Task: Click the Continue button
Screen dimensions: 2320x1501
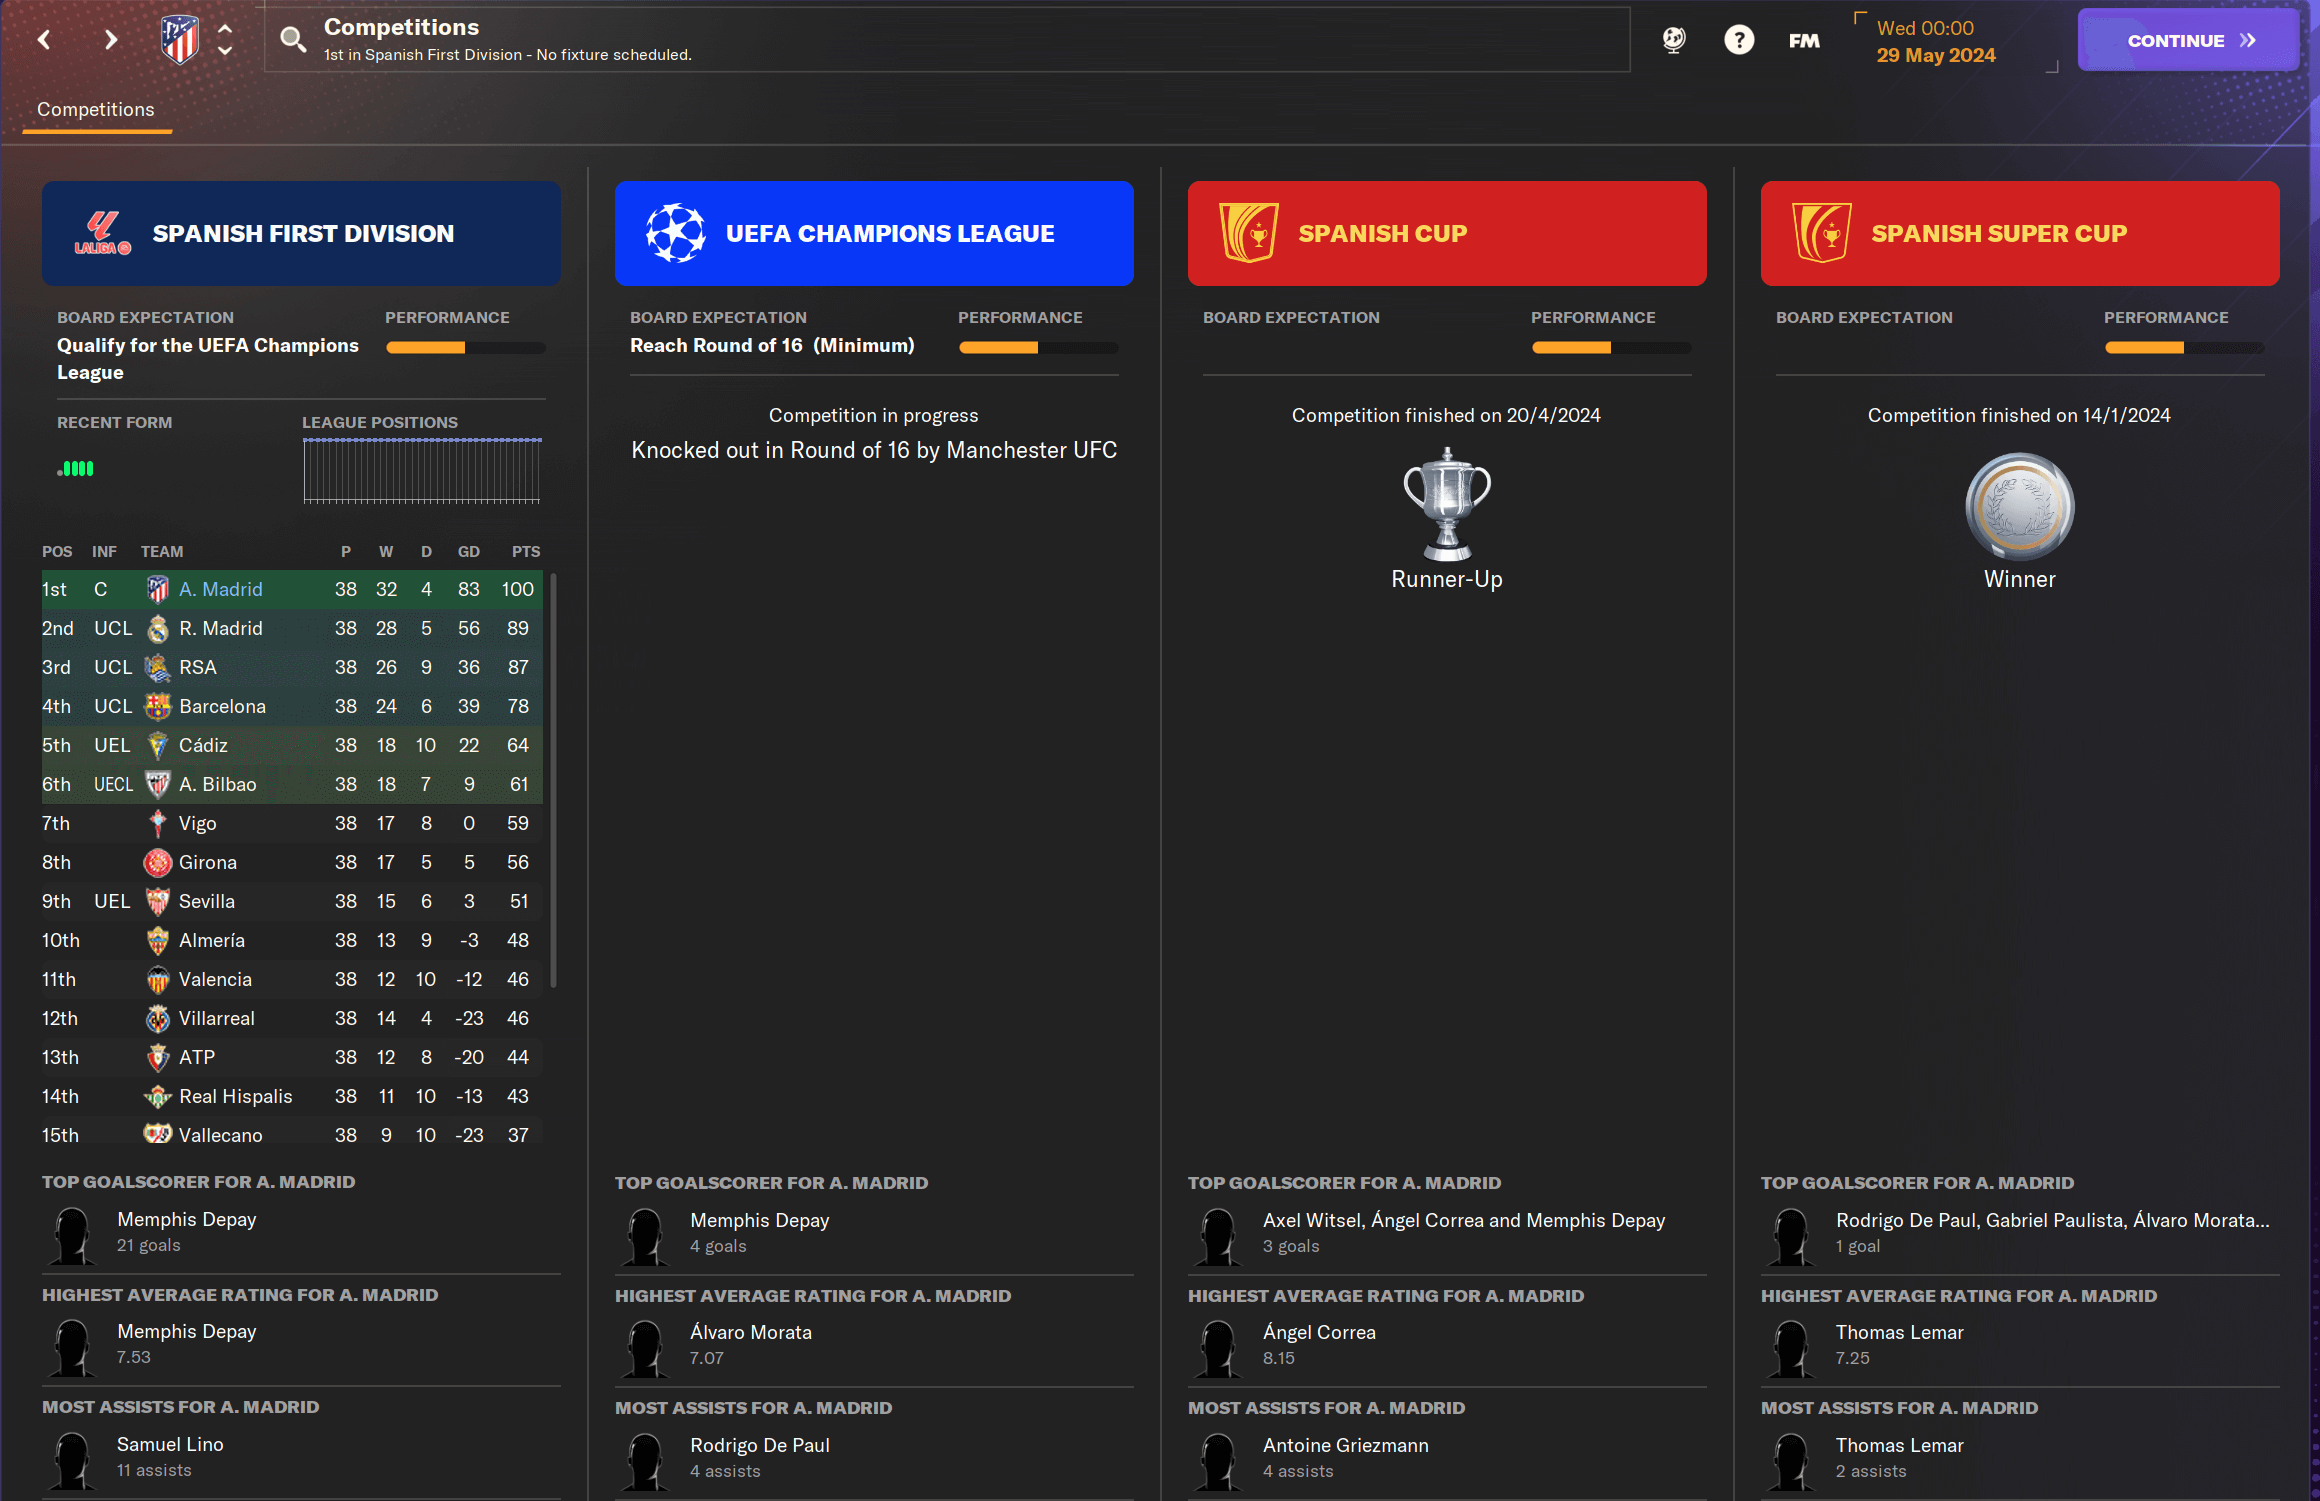Action: point(2188,40)
